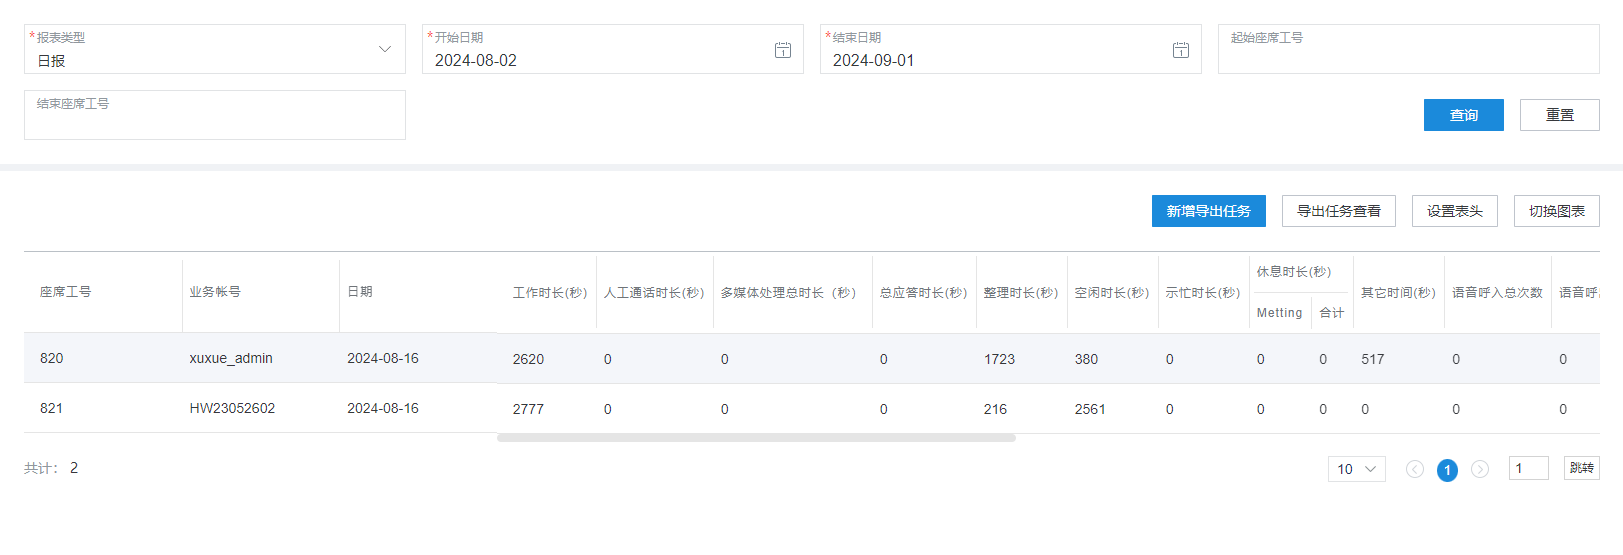Select page 1 in pagination
Viewport: 1623px width, 555px height.
point(1447,470)
